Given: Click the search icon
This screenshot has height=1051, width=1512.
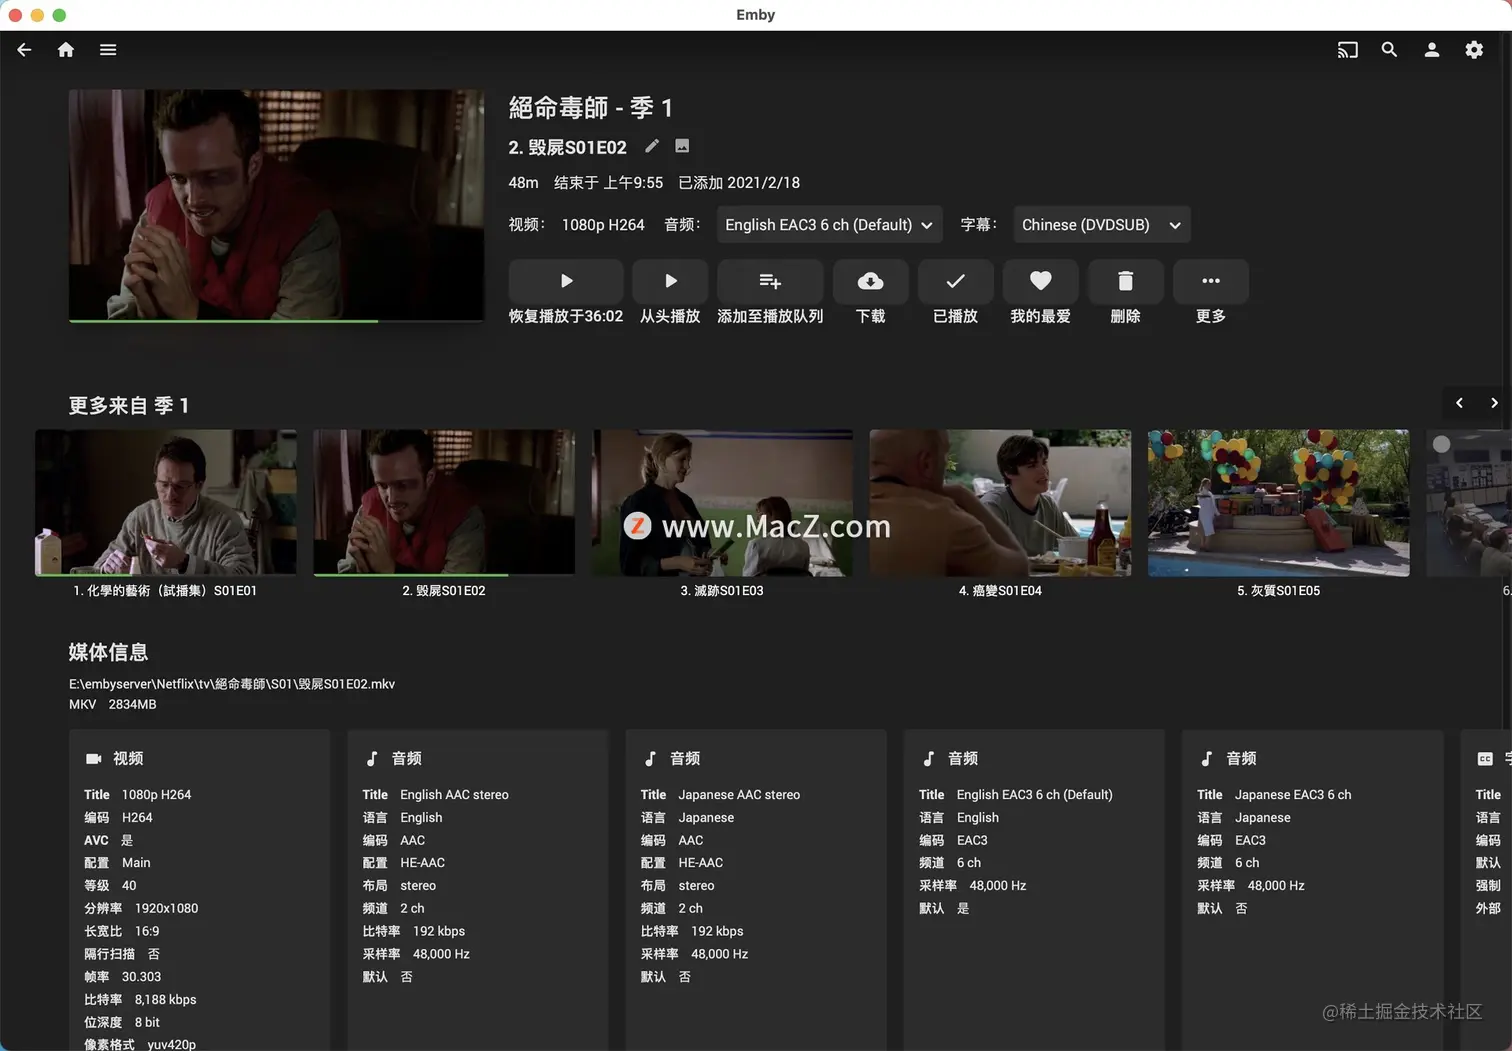Looking at the screenshot, I should click(x=1389, y=49).
